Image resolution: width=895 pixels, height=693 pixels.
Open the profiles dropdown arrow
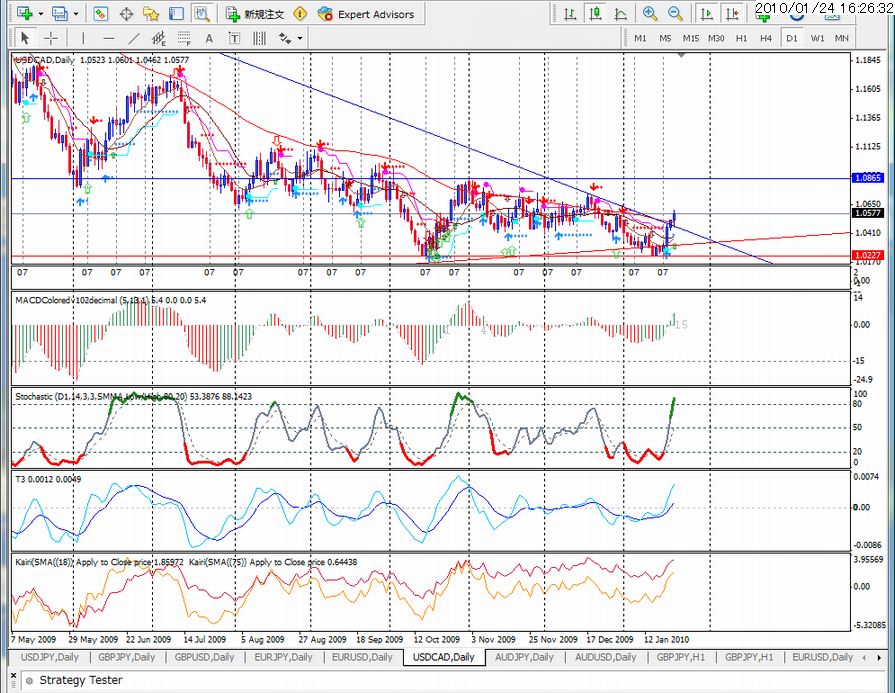[x=76, y=14]
